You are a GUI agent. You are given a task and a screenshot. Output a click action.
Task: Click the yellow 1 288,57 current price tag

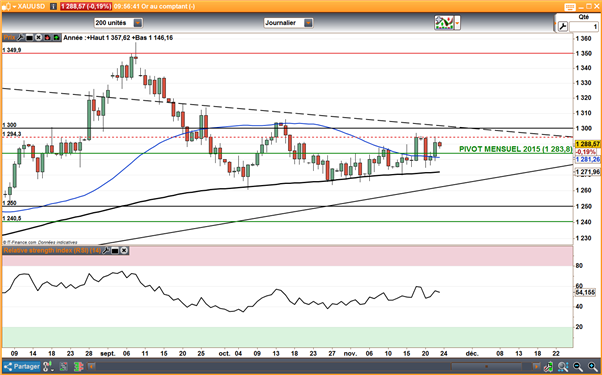point(587,144)
